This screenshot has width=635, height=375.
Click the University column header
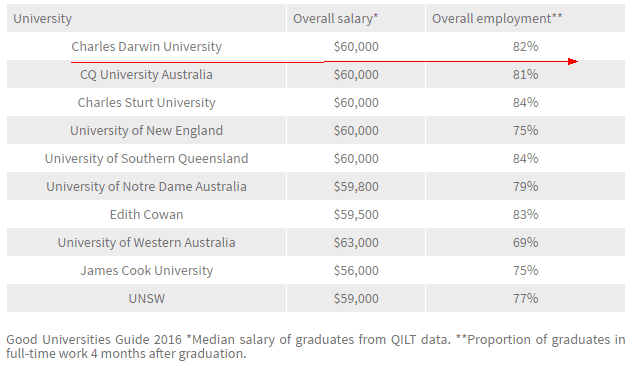click(146, 18)
